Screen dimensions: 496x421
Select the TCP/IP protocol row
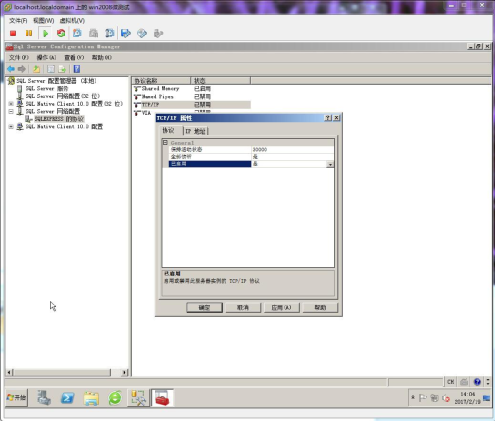[192, 105]
